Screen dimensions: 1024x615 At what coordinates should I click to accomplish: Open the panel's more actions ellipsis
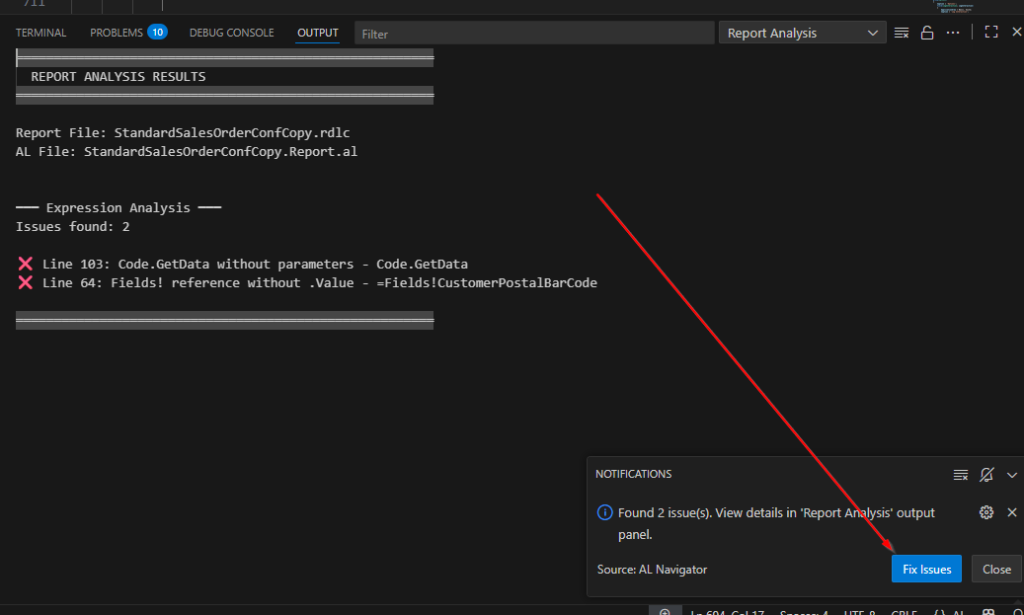[x=953, y=33]
